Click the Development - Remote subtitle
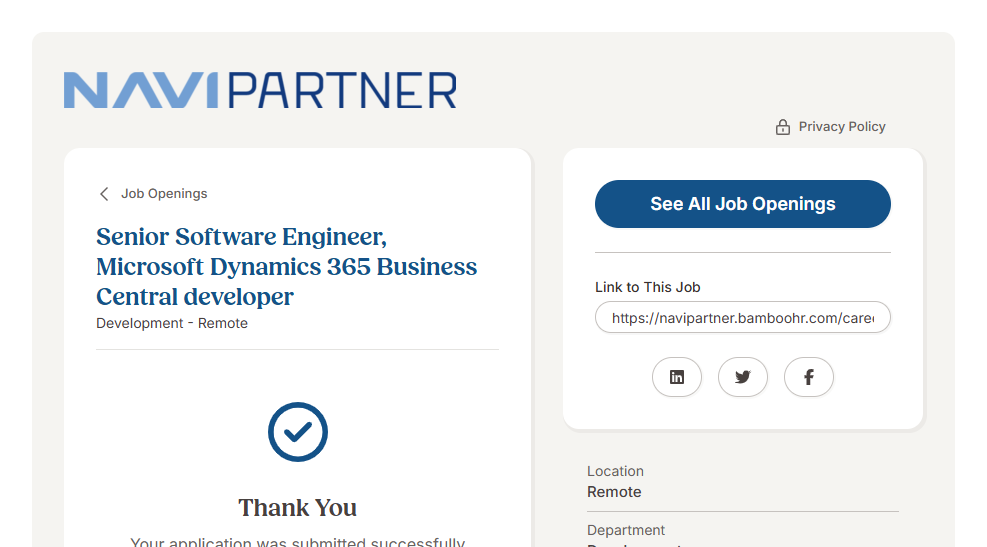 click(x=172, y=324)
